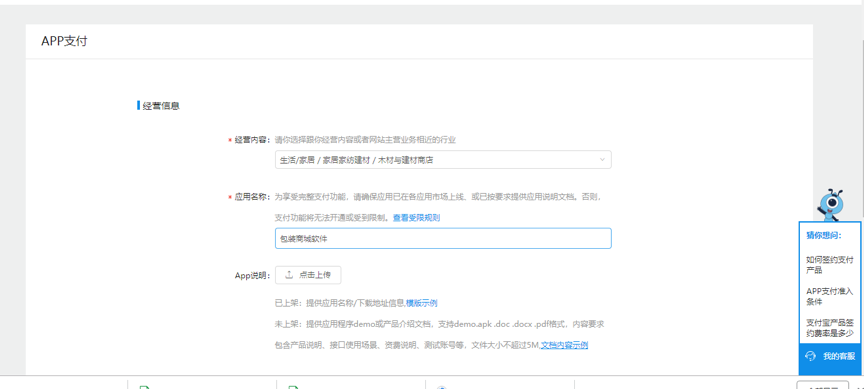Click the App说明 field label
This screenshot has height=389, width=864.
click(252, 275)
